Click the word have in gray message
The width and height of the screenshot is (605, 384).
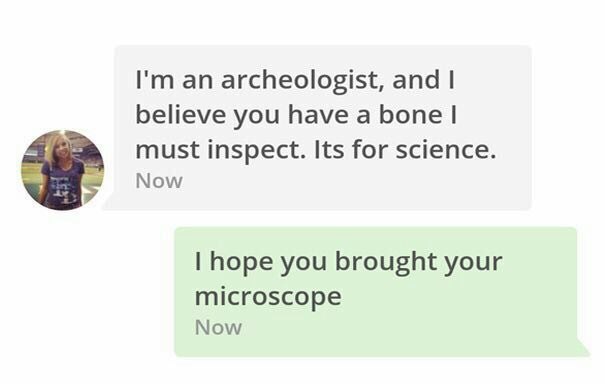pos(318,115)
